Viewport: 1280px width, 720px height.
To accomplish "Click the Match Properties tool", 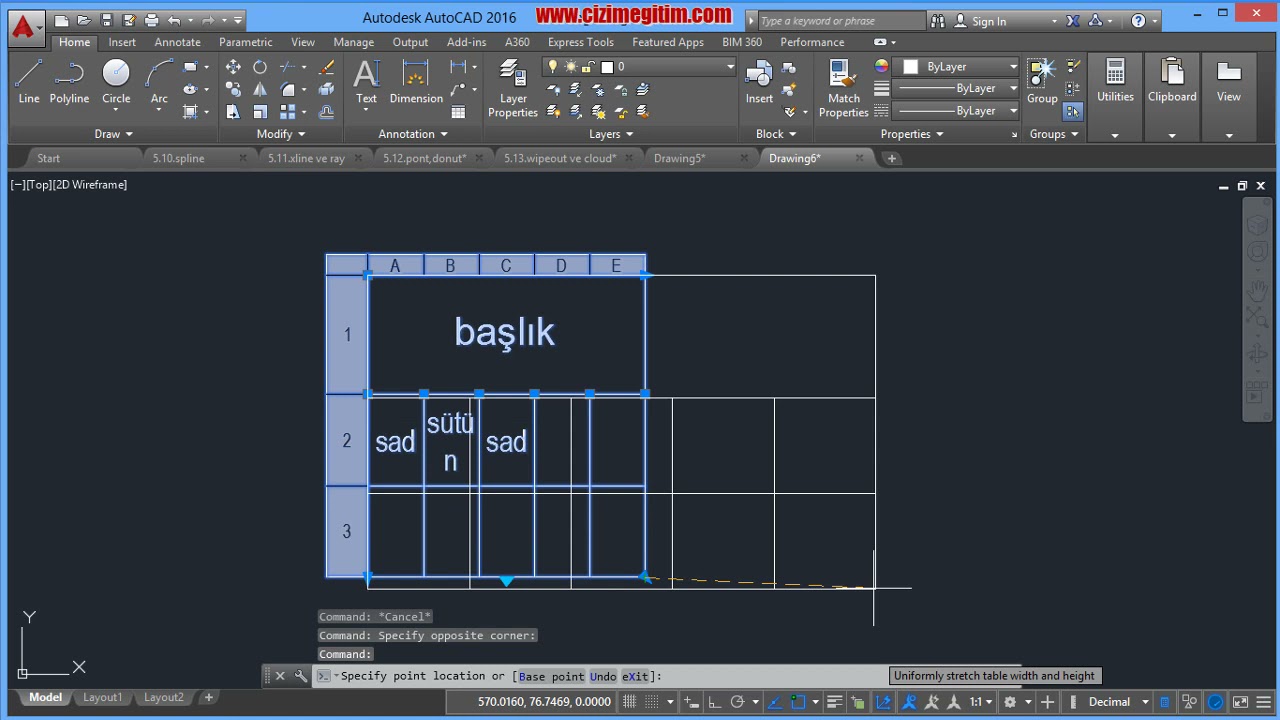I will coord(844,88).
